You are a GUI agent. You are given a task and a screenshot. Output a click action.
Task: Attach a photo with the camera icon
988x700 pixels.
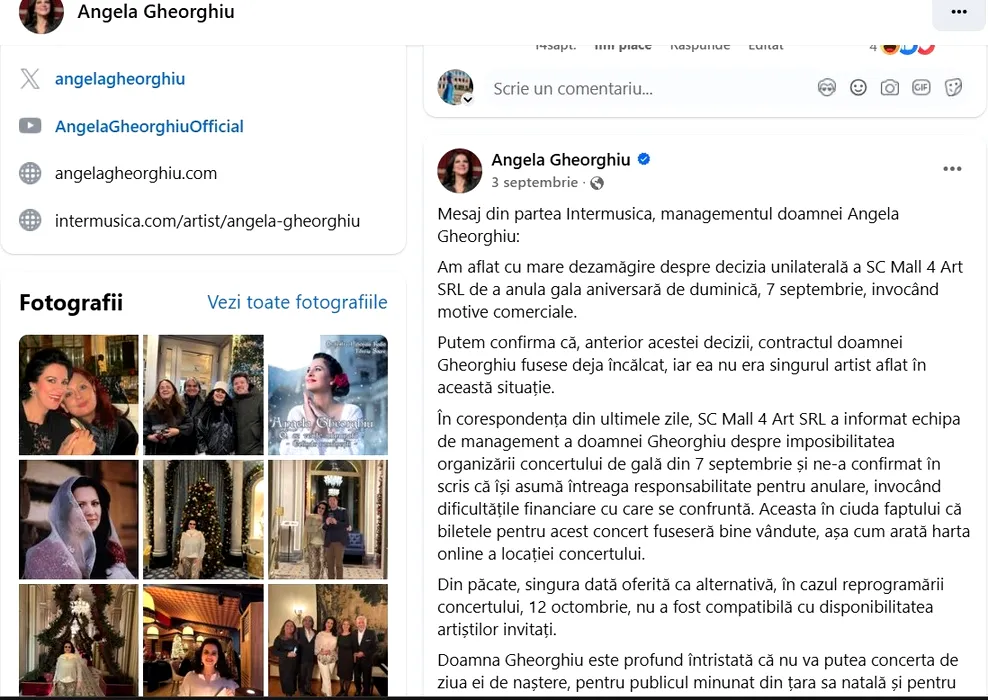[890, 88]
